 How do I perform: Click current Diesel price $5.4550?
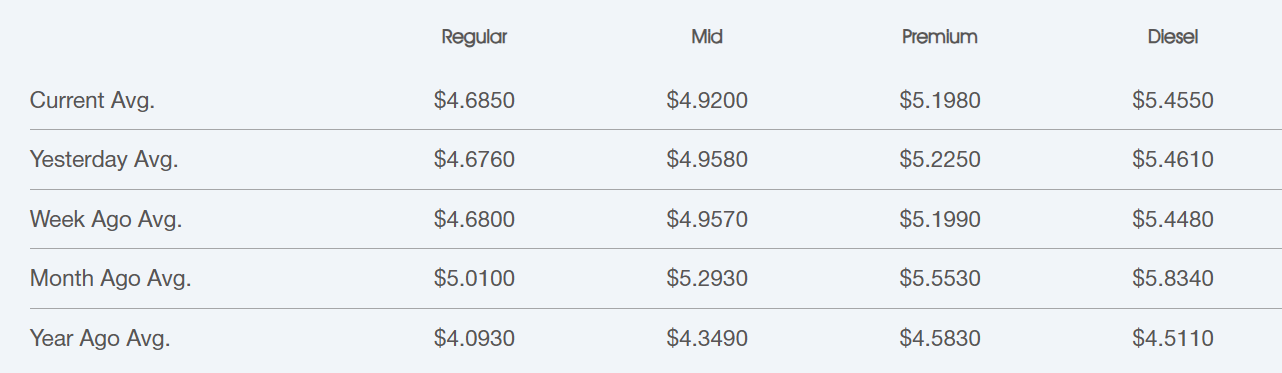click(x=1173, y=100)
